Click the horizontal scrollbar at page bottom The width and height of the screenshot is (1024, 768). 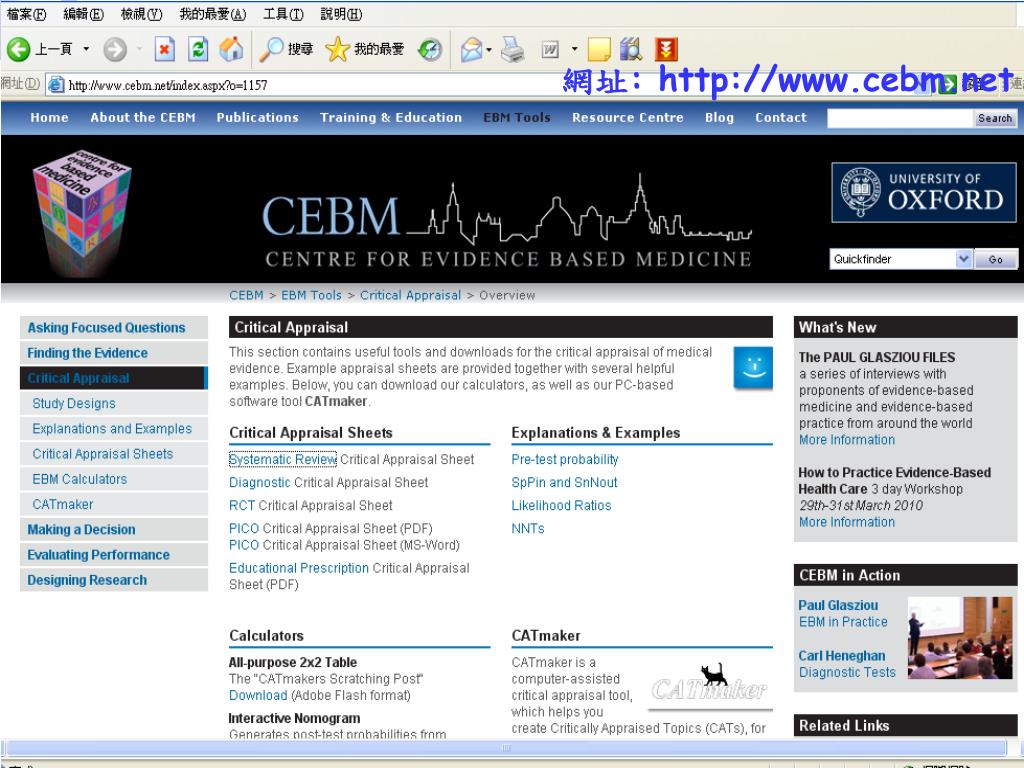(505, 747)
